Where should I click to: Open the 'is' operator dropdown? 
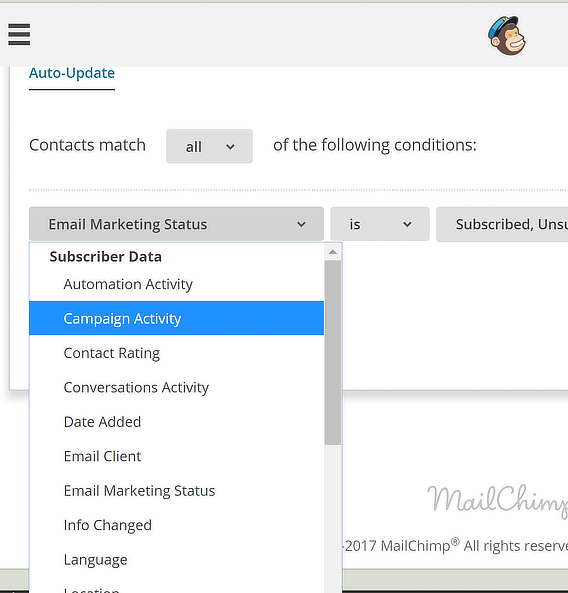[380, 224]
